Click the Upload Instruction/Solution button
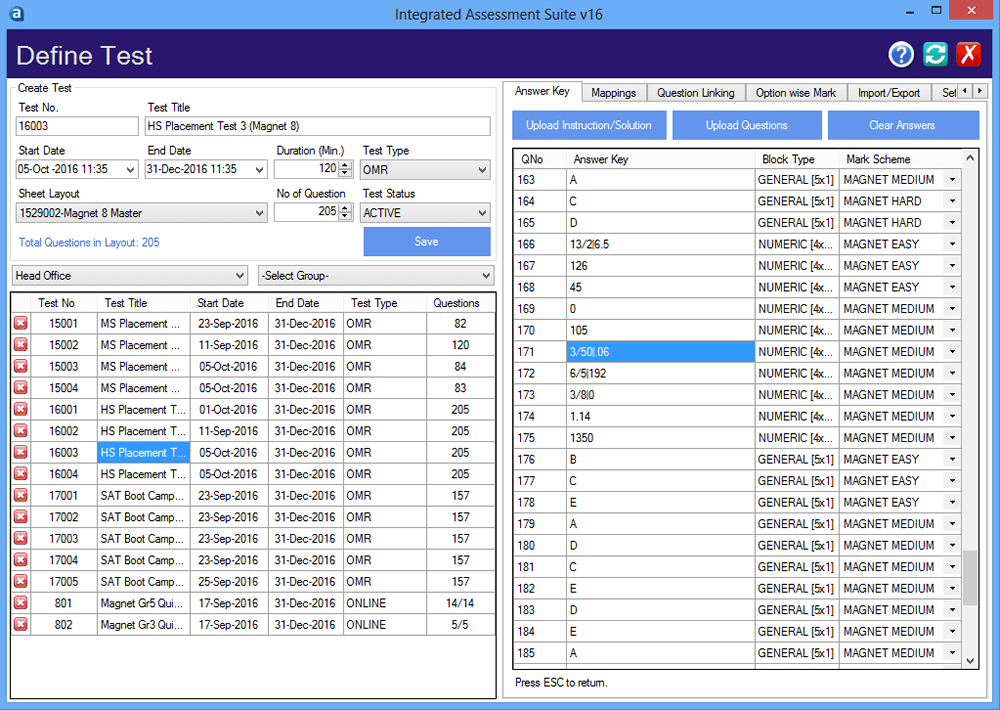 click(589, 125)
